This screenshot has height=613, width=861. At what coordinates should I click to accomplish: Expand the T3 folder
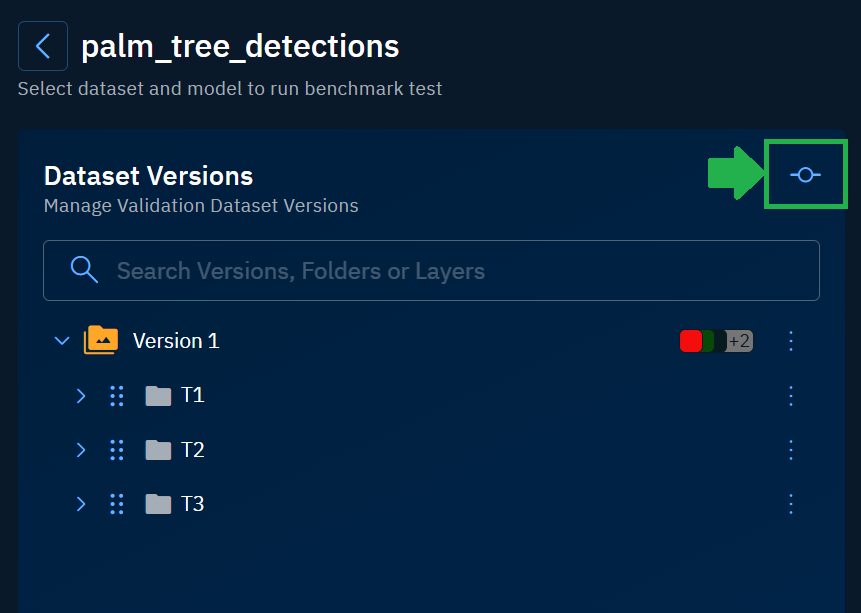point(81,504)
